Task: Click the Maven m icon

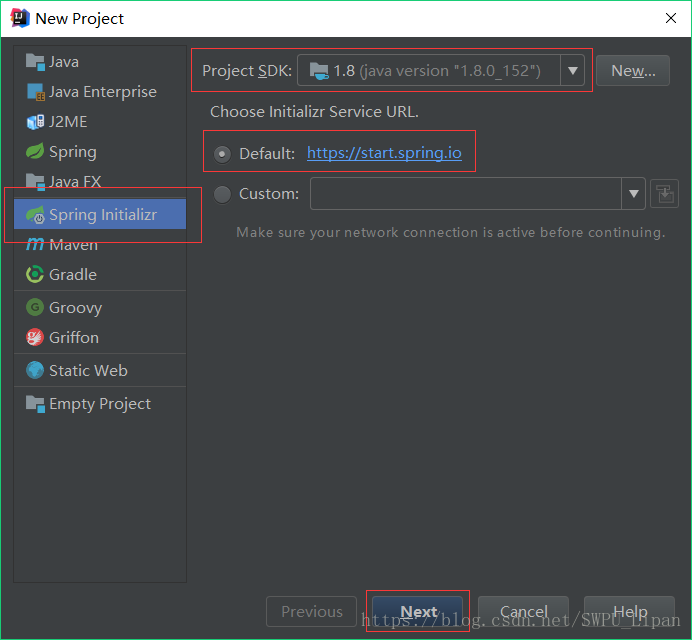Action: (35, 244)
